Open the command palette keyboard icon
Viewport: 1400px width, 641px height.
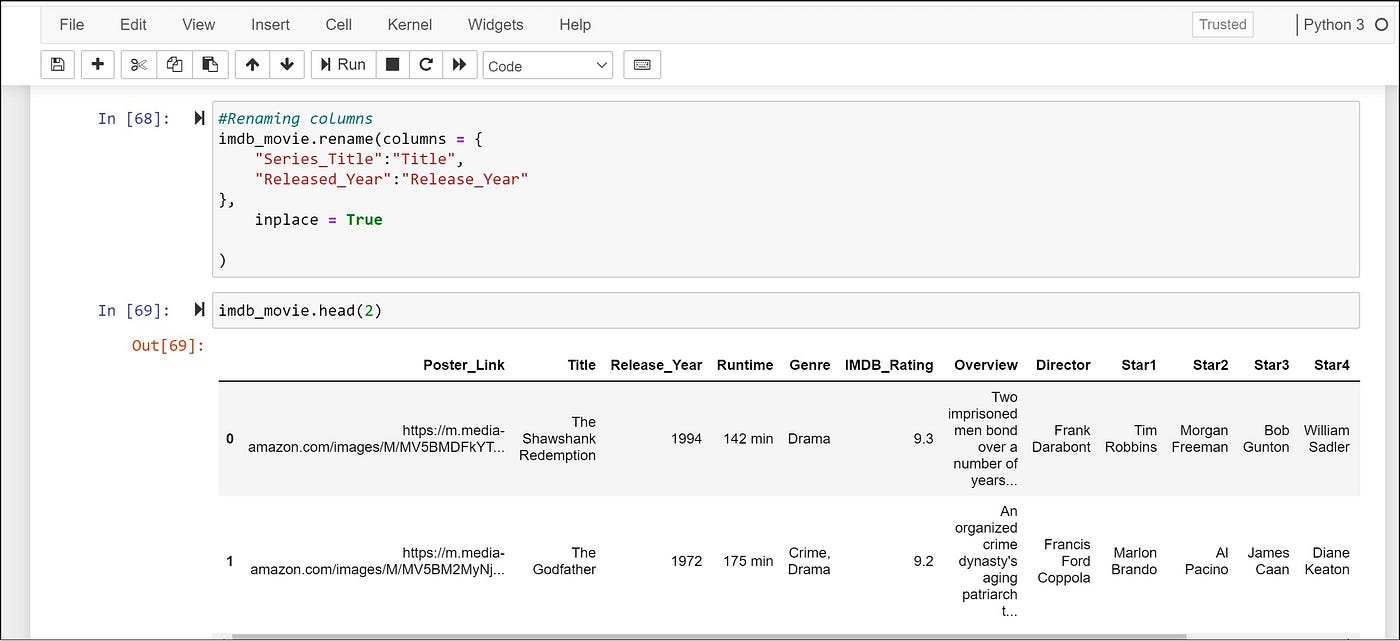641,64
